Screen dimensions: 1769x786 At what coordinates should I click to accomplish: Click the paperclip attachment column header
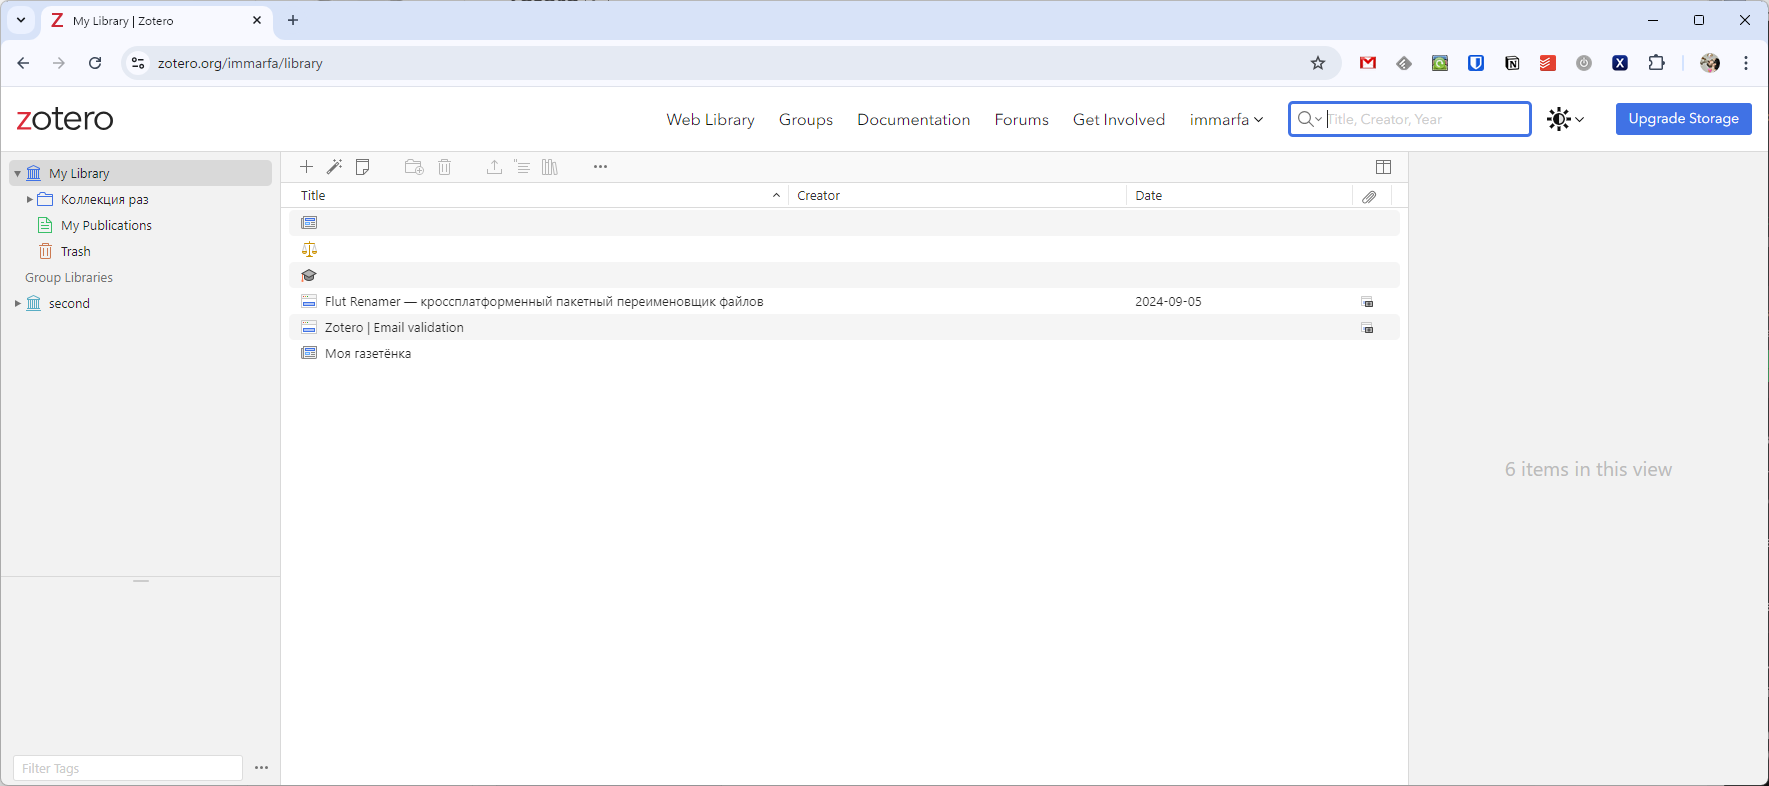1369,196
